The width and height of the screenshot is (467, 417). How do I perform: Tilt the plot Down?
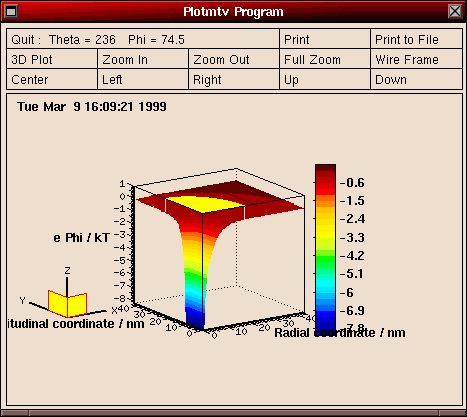coord(416,79)
